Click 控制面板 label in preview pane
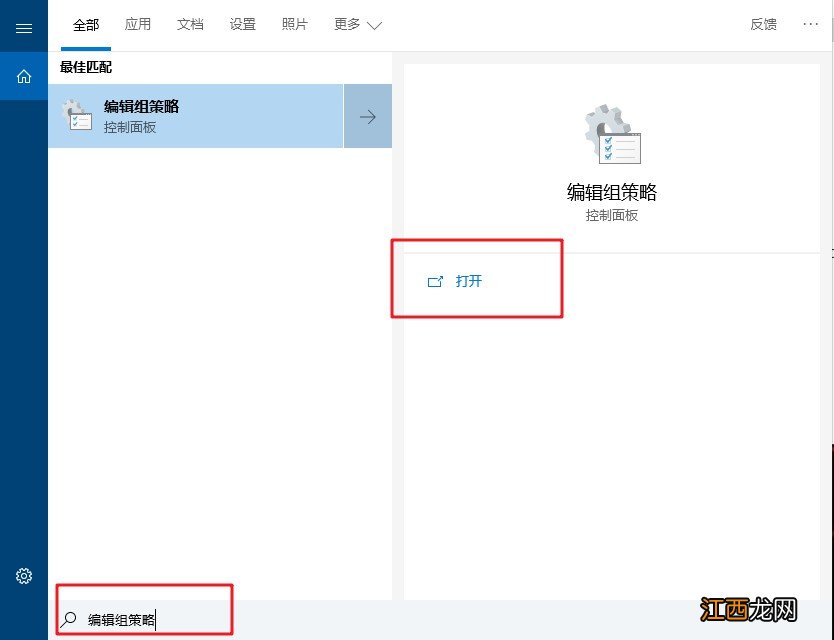This screenshot has height=640, width=834. coord(612,215)
